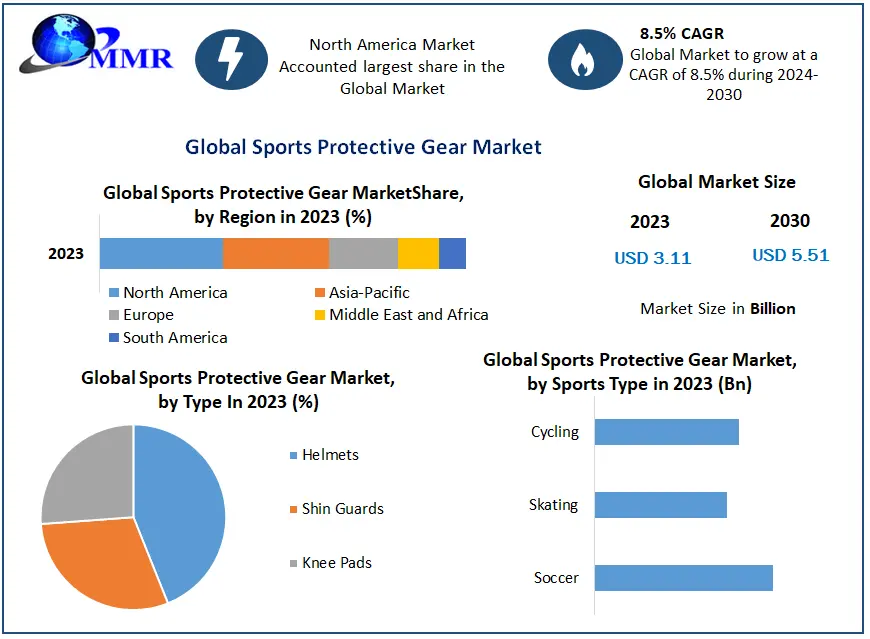Click the Shin Guards legend marker
This screenshot has width=870, height=639.
point(293,509)
